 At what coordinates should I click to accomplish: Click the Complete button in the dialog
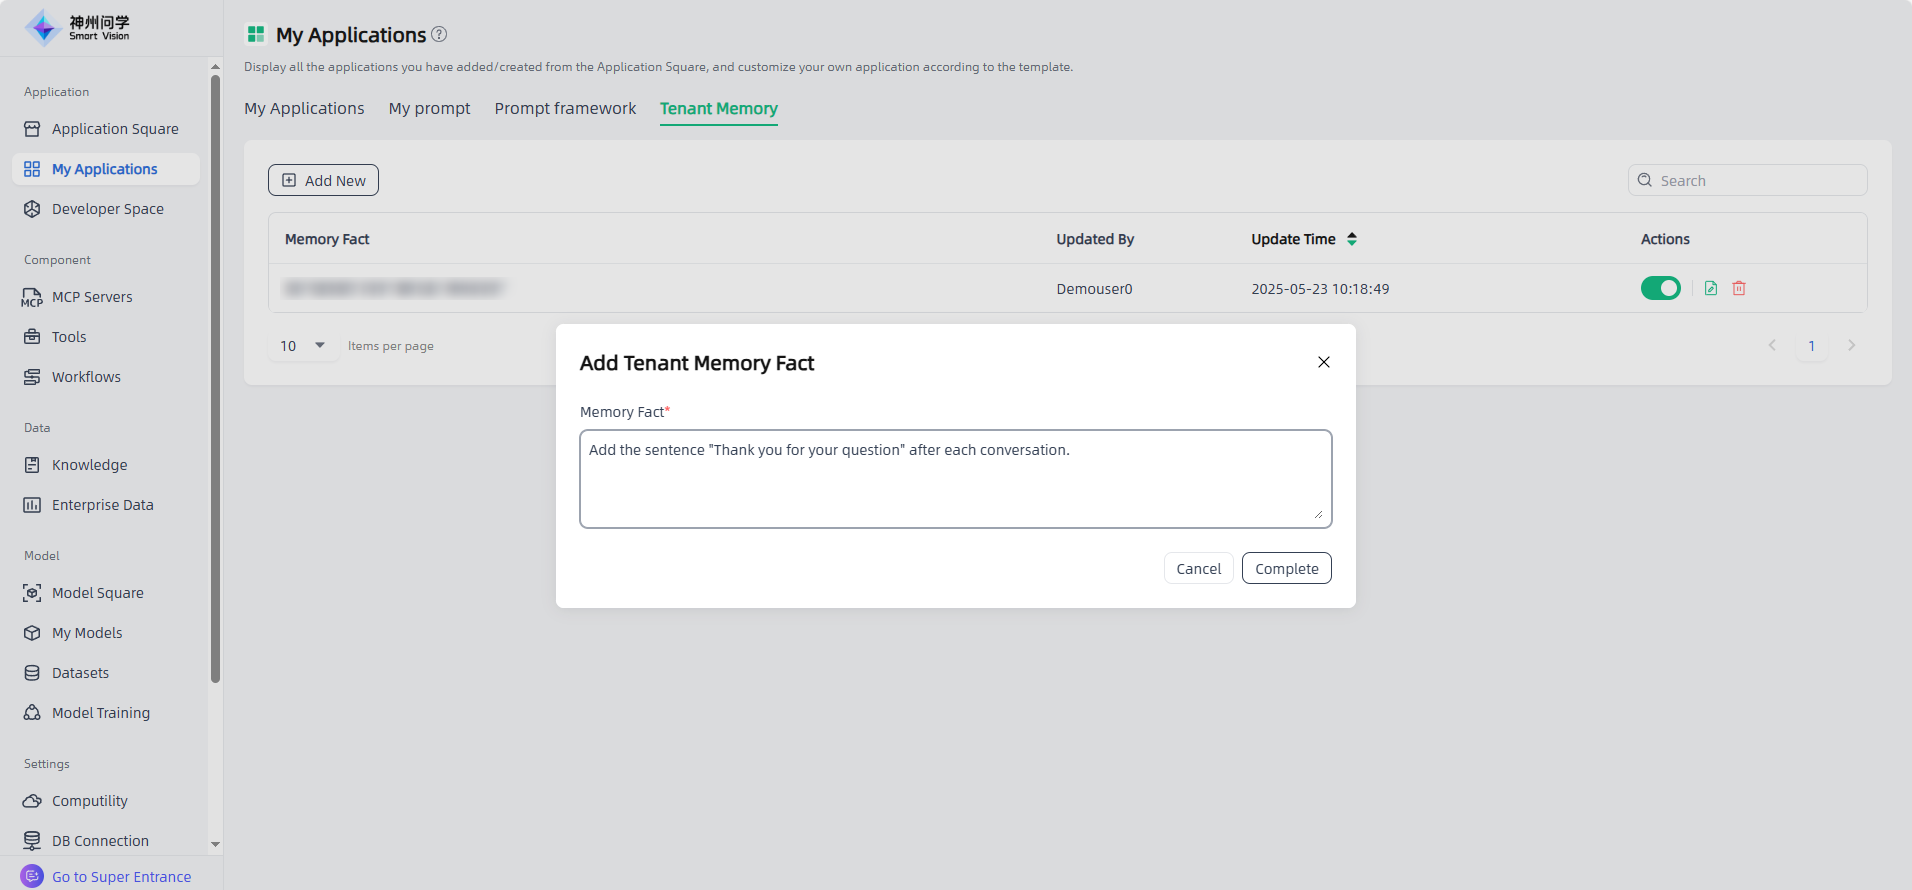1286,568
